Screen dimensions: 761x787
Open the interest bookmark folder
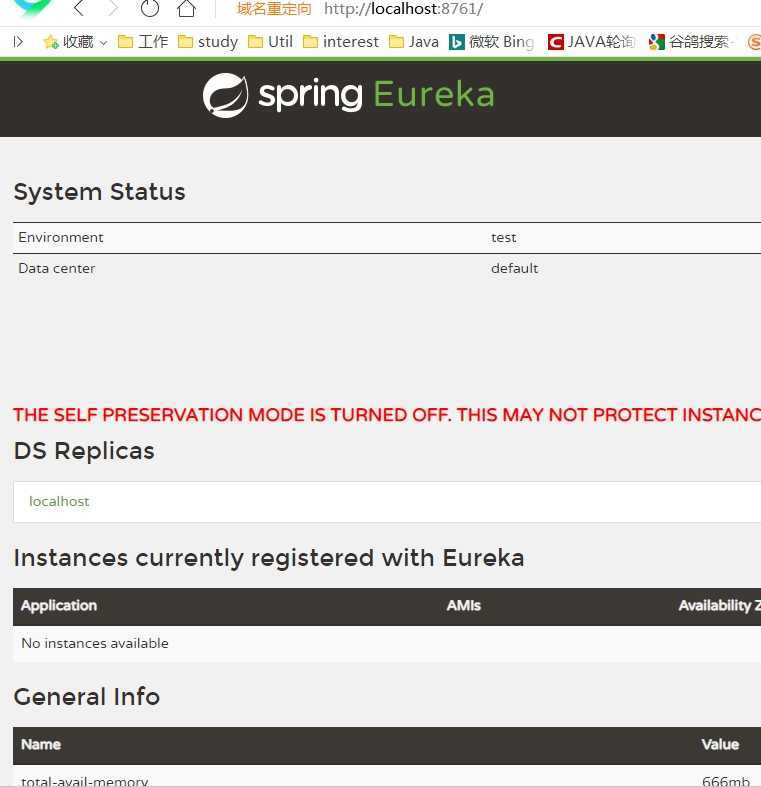(341, 42)
